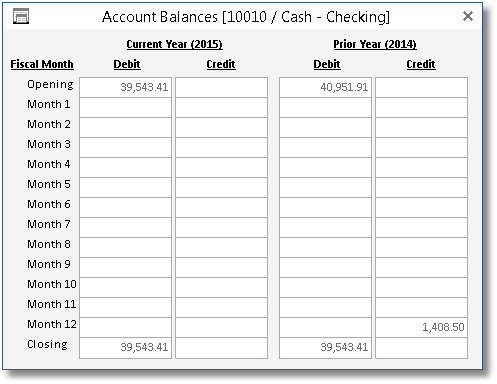Click the Closing row label
This screenshot has height=384, width=497.
tap(47, 344)
